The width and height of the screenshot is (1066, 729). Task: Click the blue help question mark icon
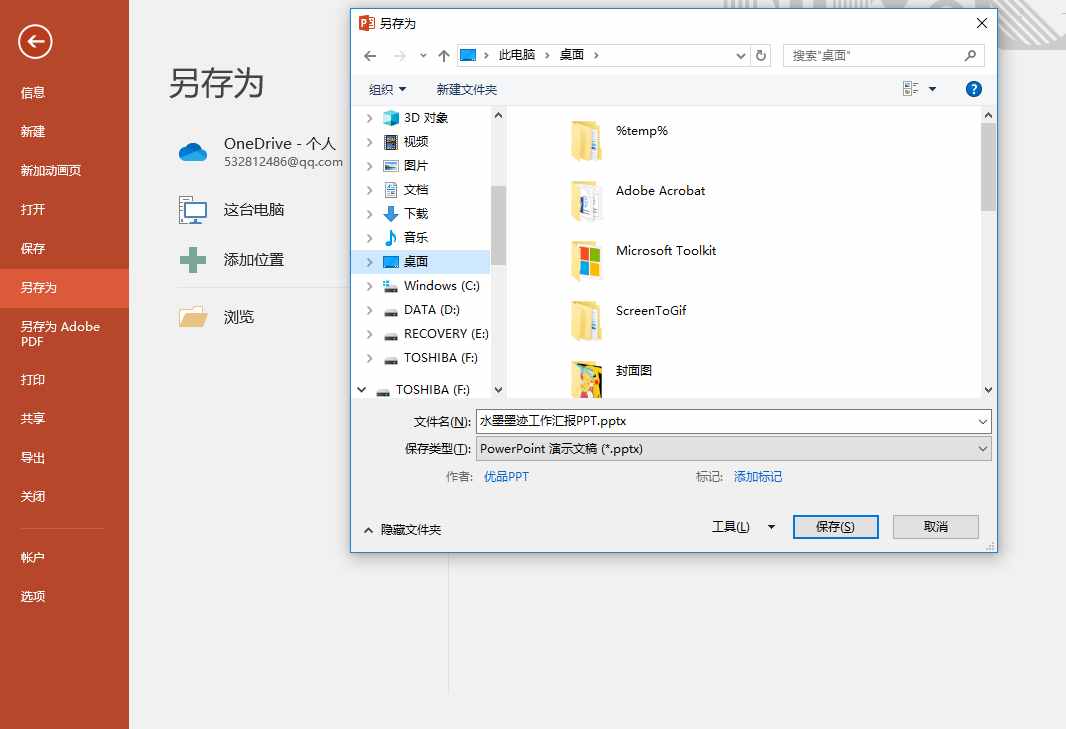(973, 88)
